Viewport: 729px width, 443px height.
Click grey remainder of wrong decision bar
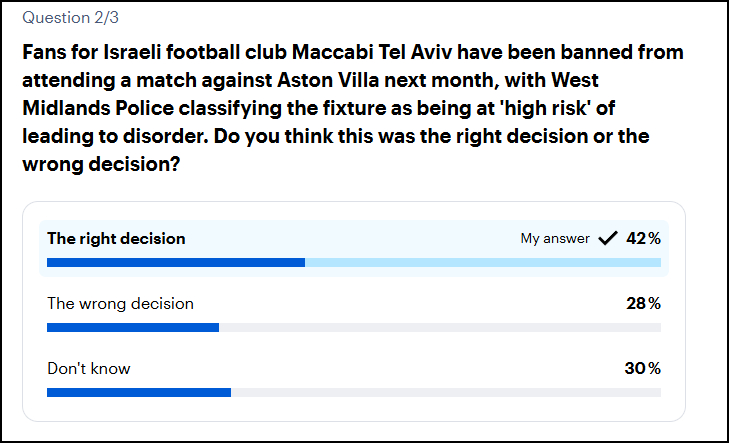pos(439,327)
